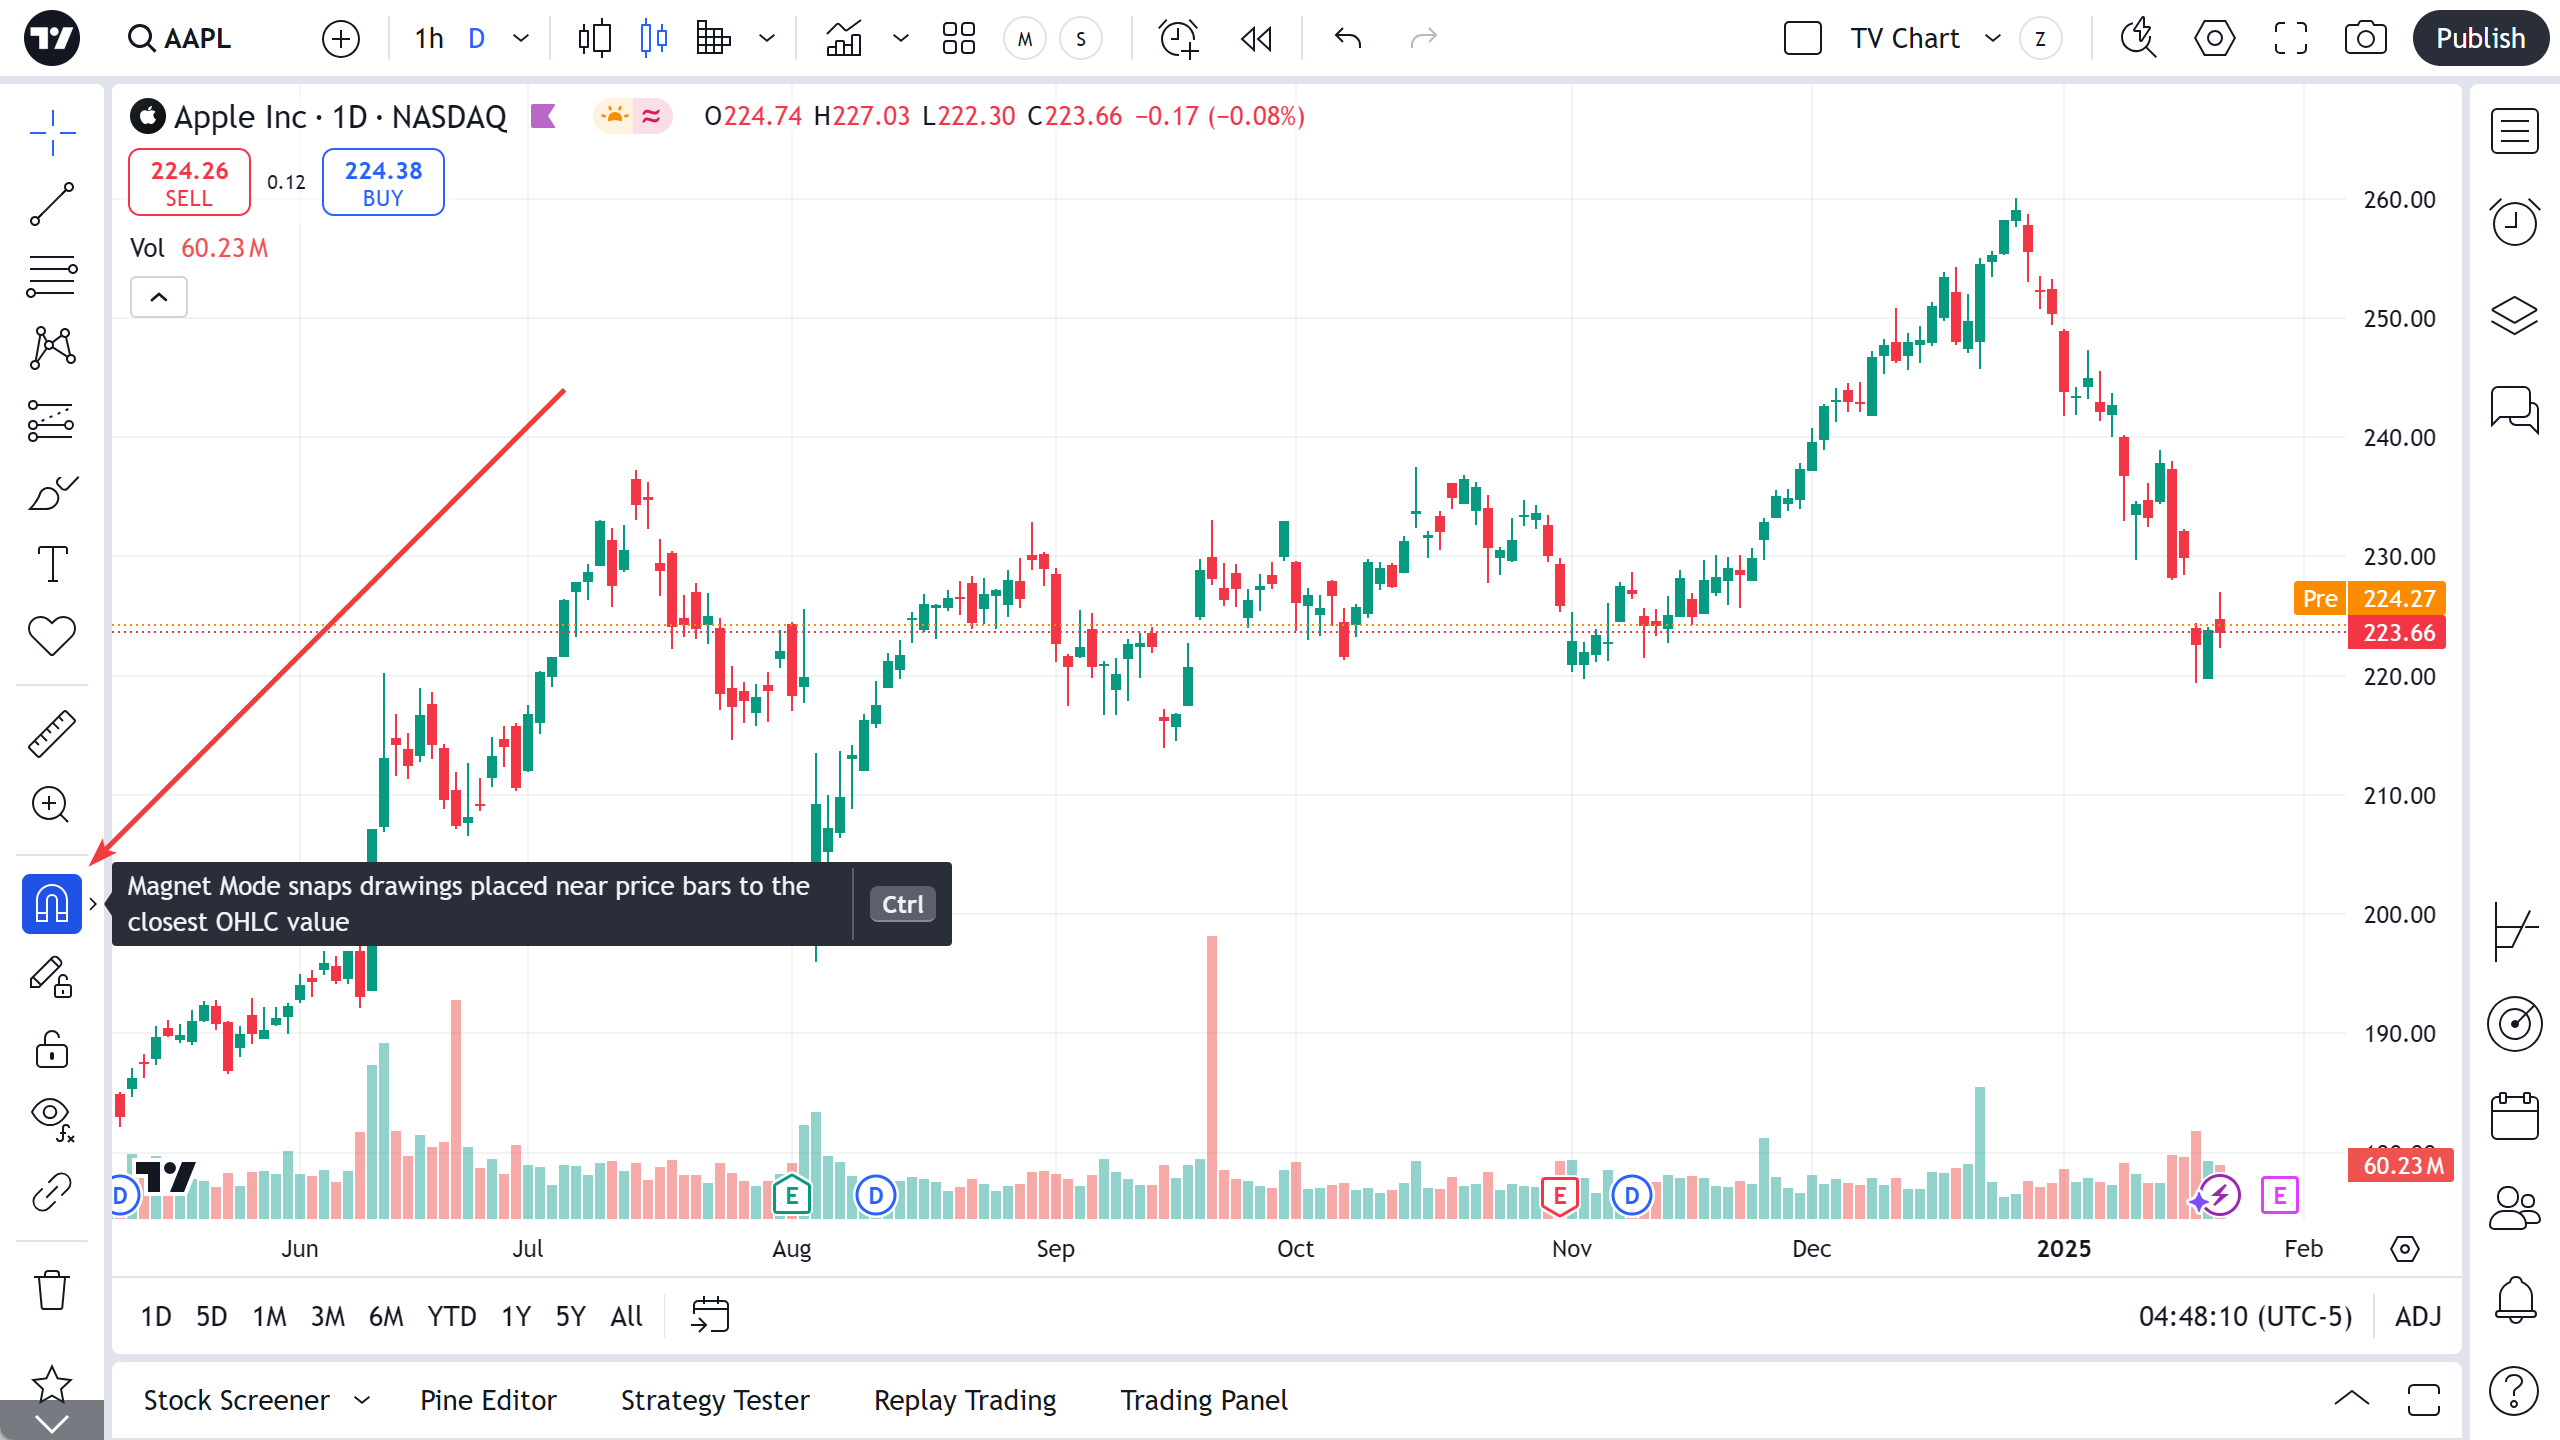Screen dimensions: 2560x1440
Task: Switch to Strategy Tester tab
Action: [715, 1400]
